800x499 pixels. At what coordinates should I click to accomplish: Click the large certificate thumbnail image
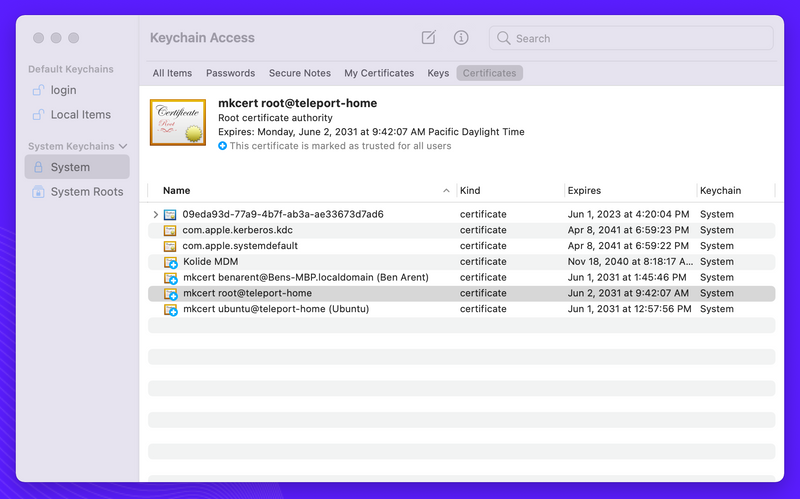pyautogui.click(x=178, y=123)
